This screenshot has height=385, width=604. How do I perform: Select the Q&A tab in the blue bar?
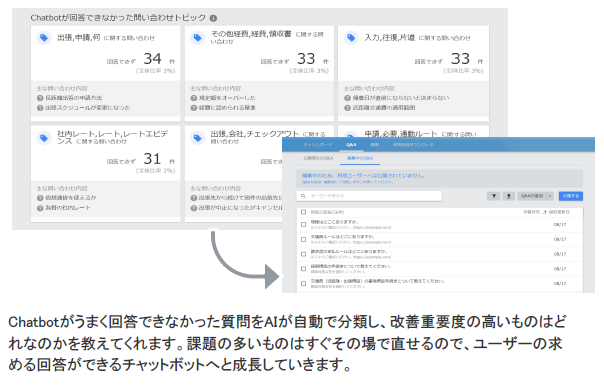coord(351,145)
